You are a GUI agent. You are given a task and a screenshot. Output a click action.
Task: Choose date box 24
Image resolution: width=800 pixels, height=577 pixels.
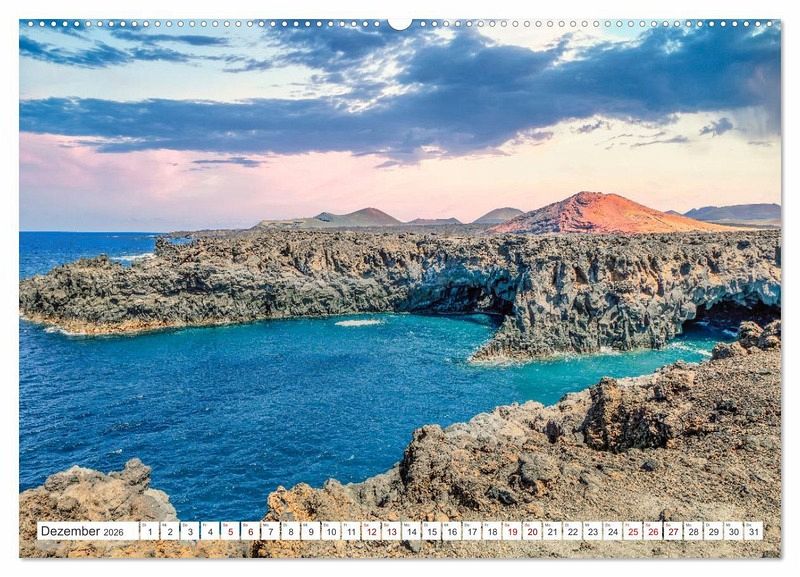[x=612, y=531]
